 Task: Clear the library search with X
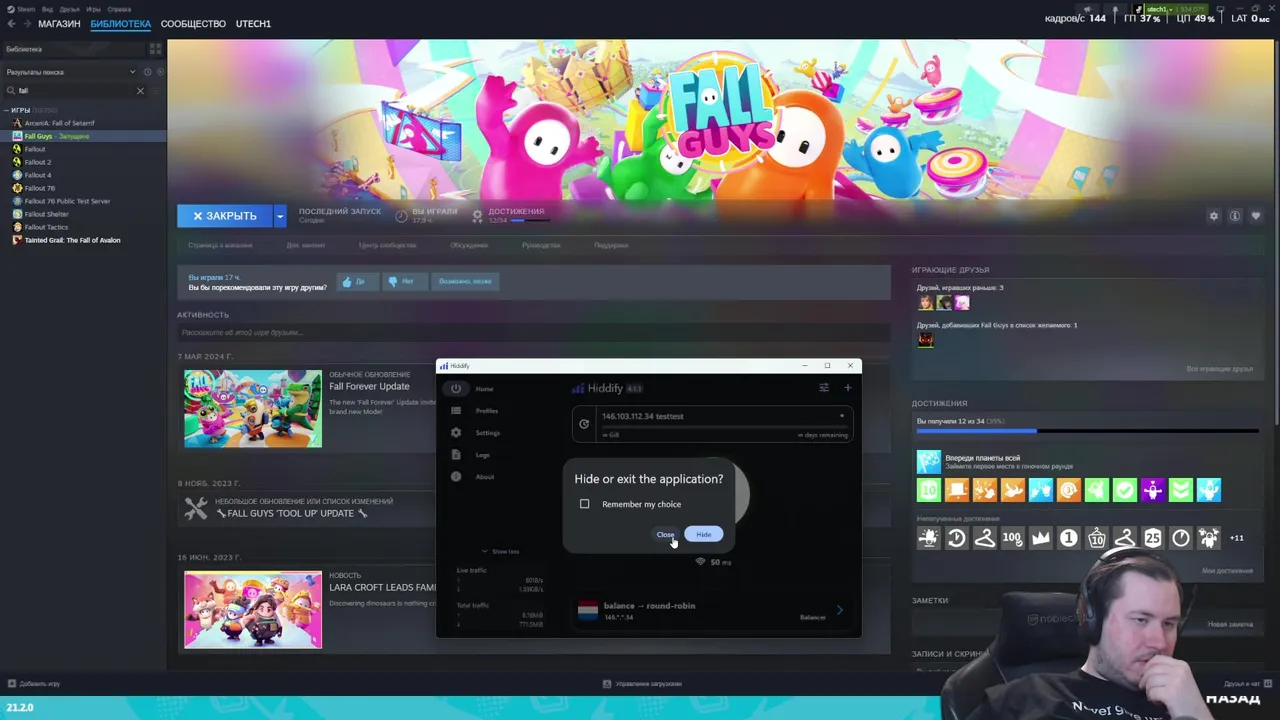click(140, 91)
